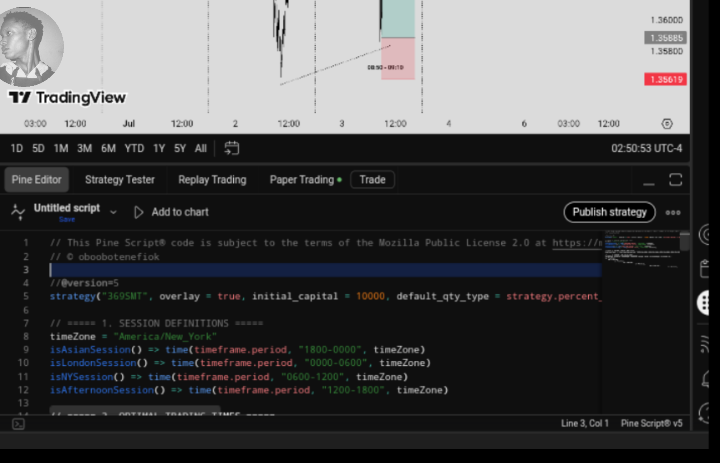
Task: Open chart settings gear on time axis
Action: click(667, 124)
